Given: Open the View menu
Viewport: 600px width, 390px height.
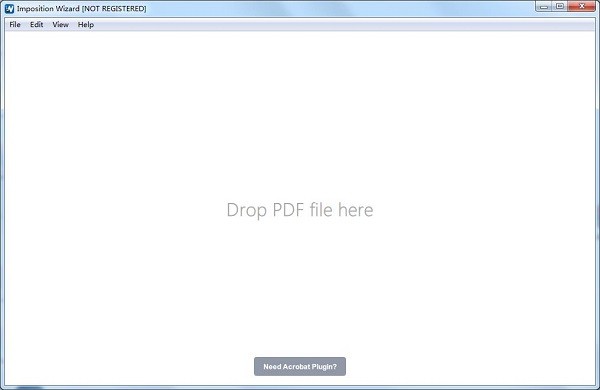Looking at the screenshot, I should click(60, 24).
